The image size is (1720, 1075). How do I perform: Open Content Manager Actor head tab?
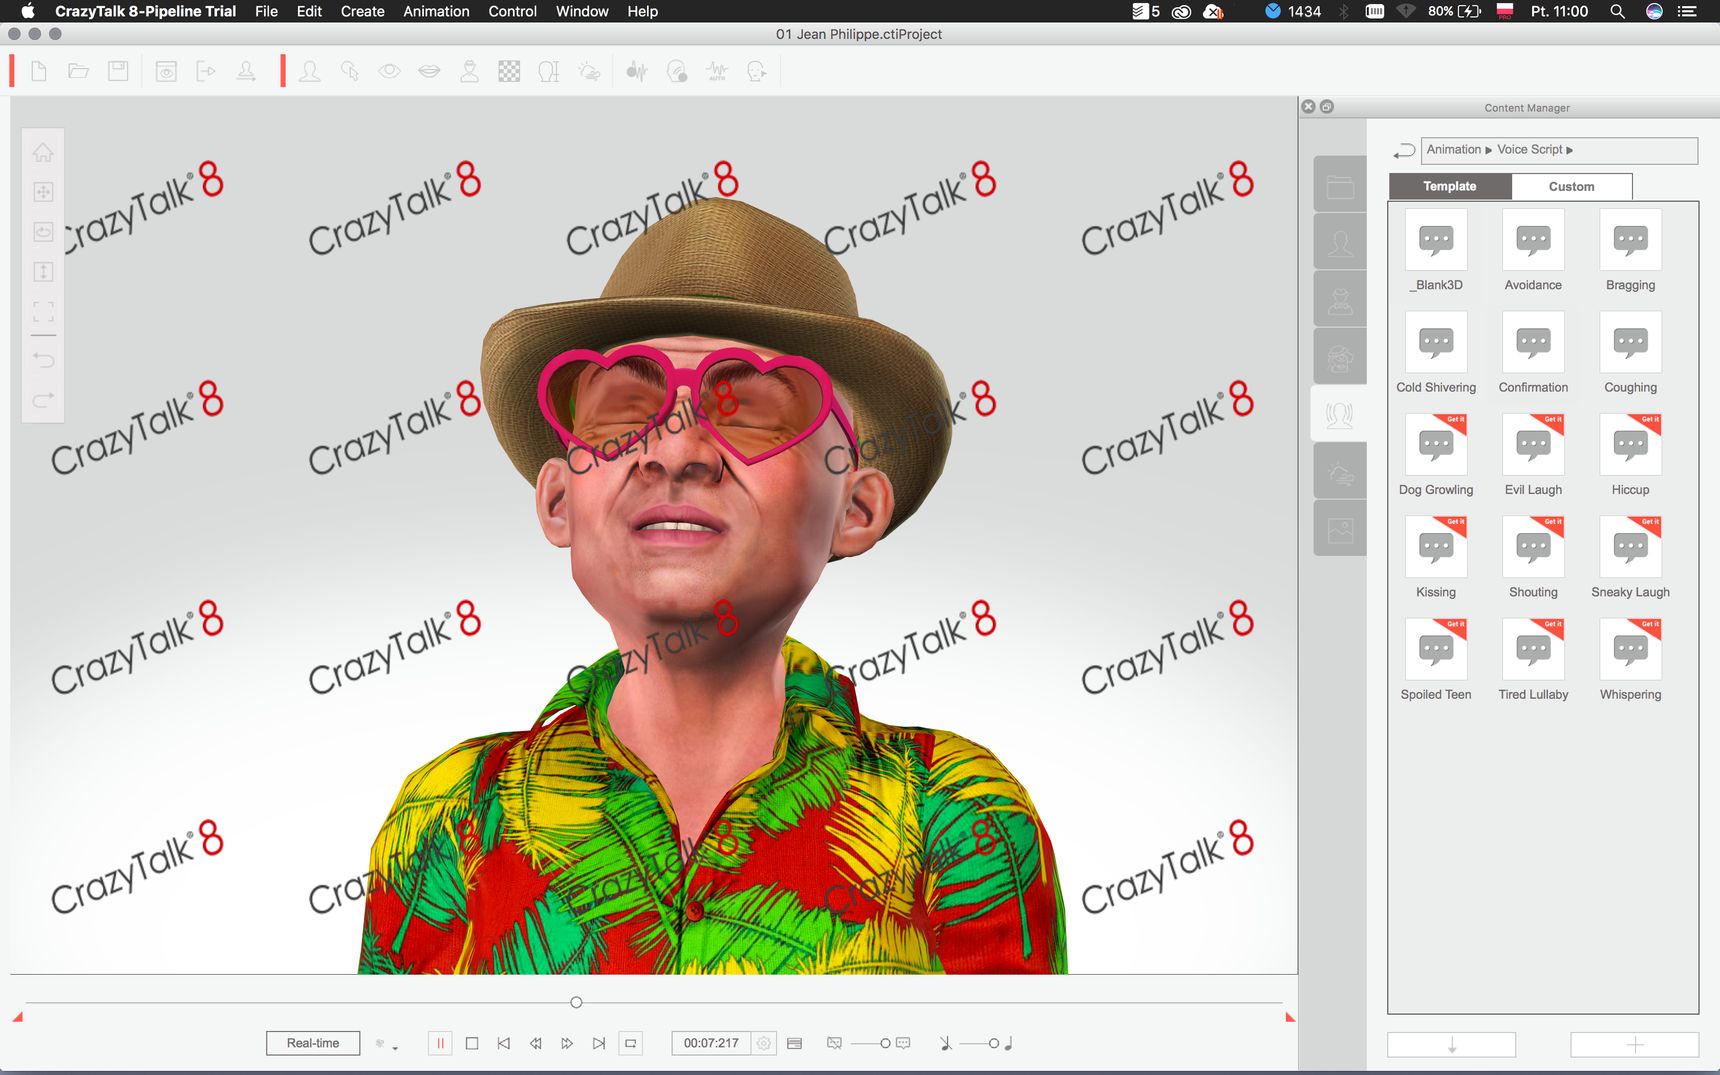pyautogui.click(x=1340, y=243)
